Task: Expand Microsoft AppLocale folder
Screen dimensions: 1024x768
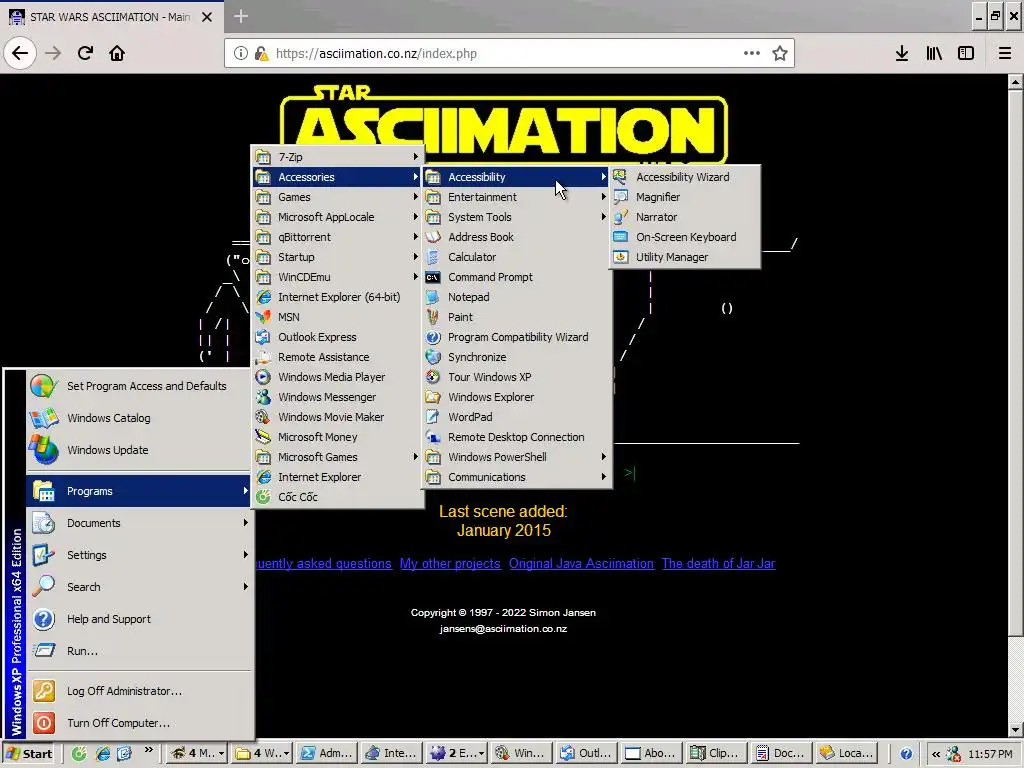Action: pyautogui.click(x=338, y=217)
